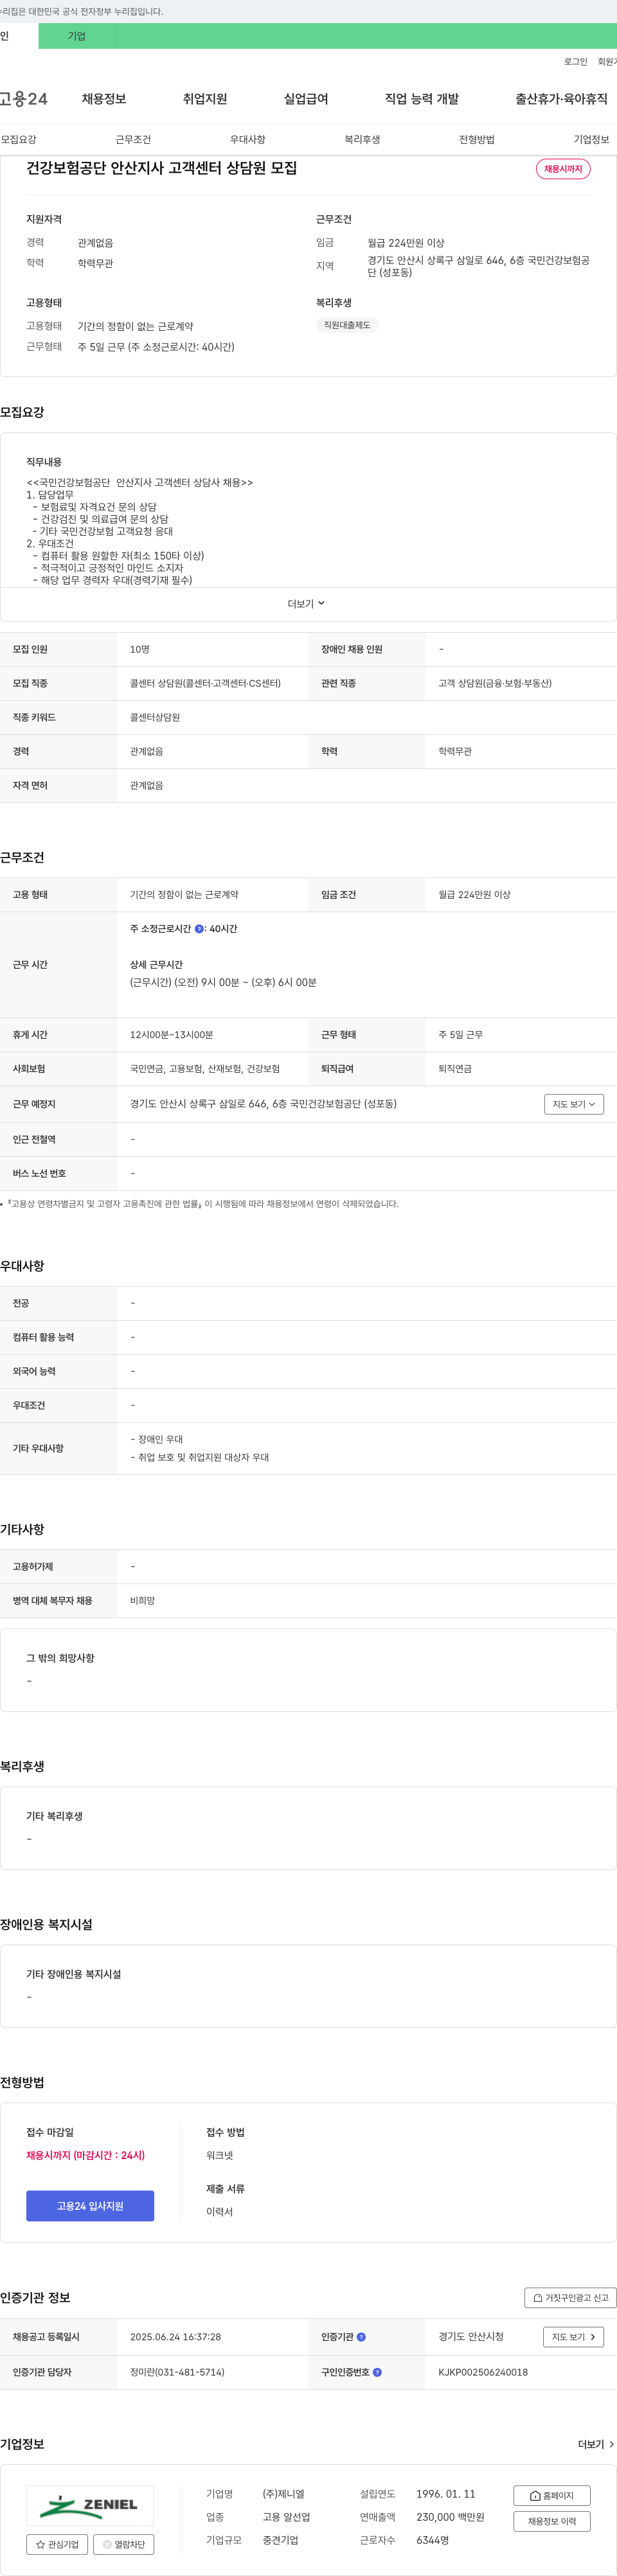Image resolution: width=617 pixels, height=2576 pixels.
Task: View 채용정보 이력 for the company
Action: coord(552,2521)
